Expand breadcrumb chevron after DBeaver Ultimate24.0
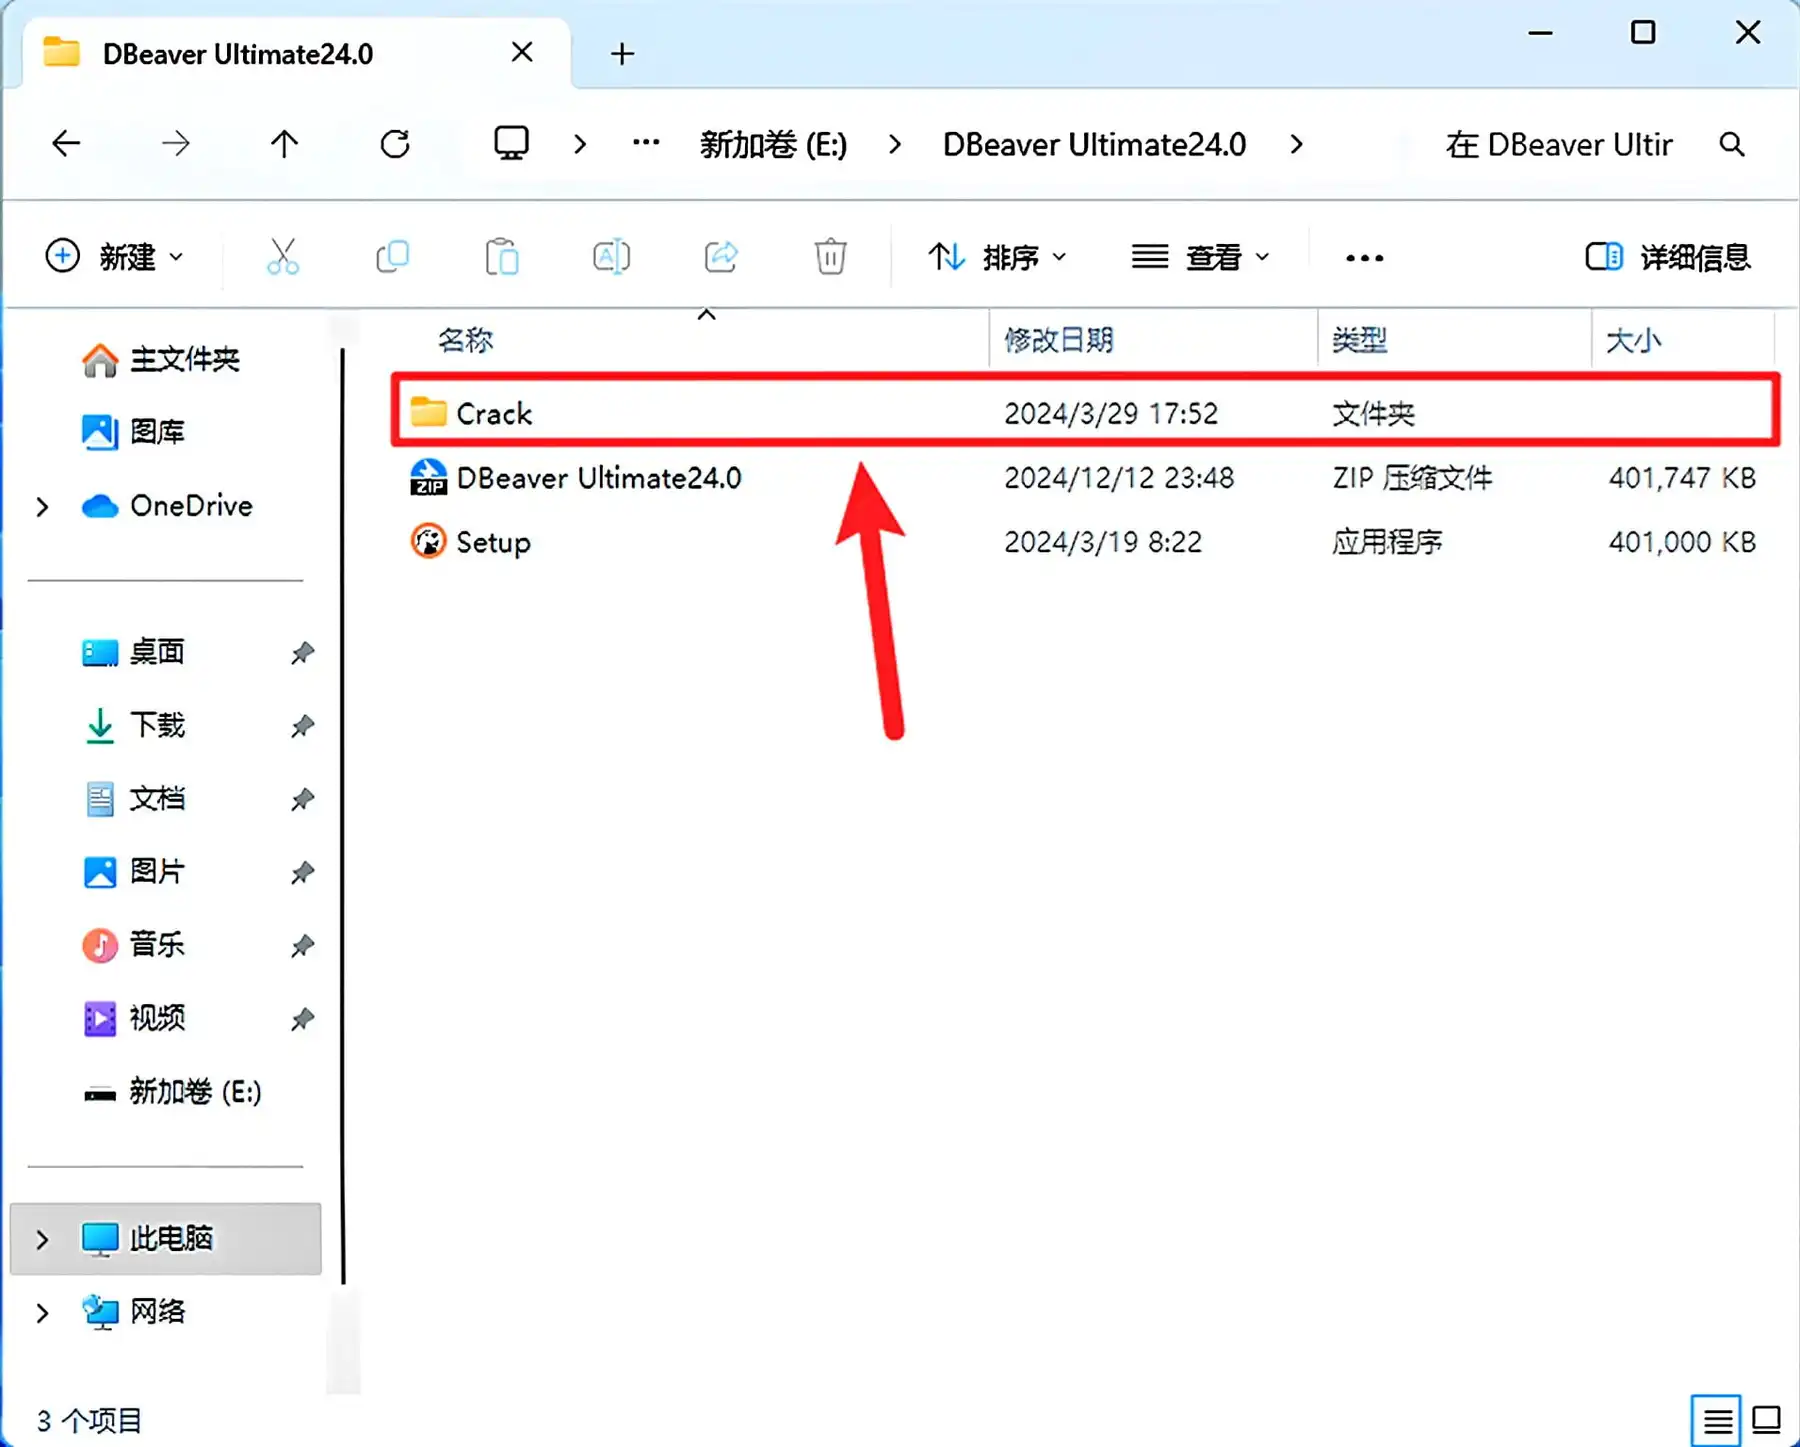This screenshot has width=1800, height=1447. 1297,145
